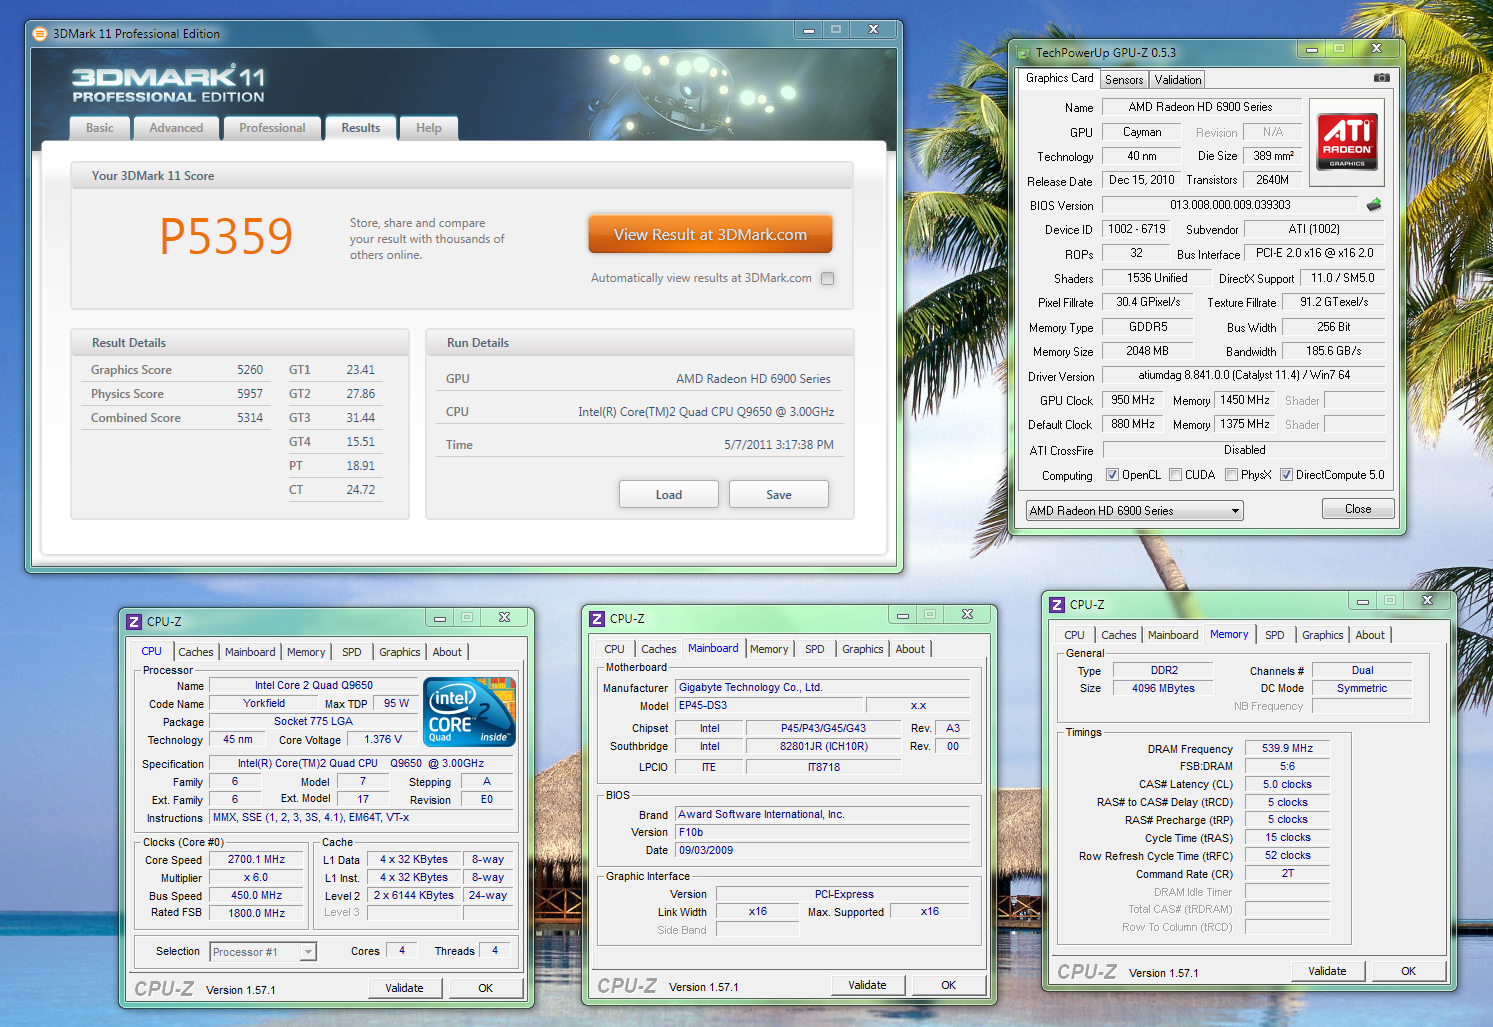
Task: Open the Advanced tab in 3DMark 11
Action: [176, 128]
